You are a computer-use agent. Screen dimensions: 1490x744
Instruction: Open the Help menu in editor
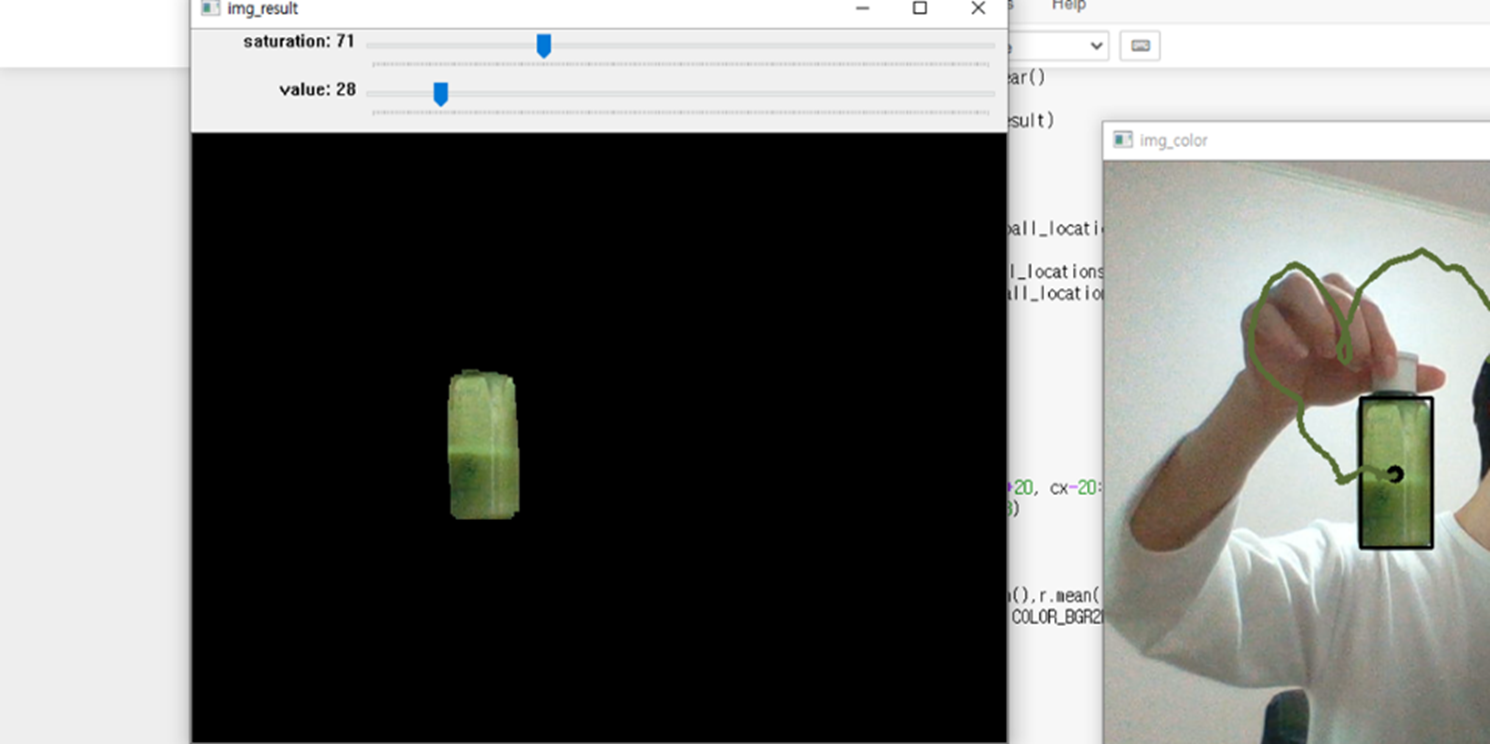1068,6
